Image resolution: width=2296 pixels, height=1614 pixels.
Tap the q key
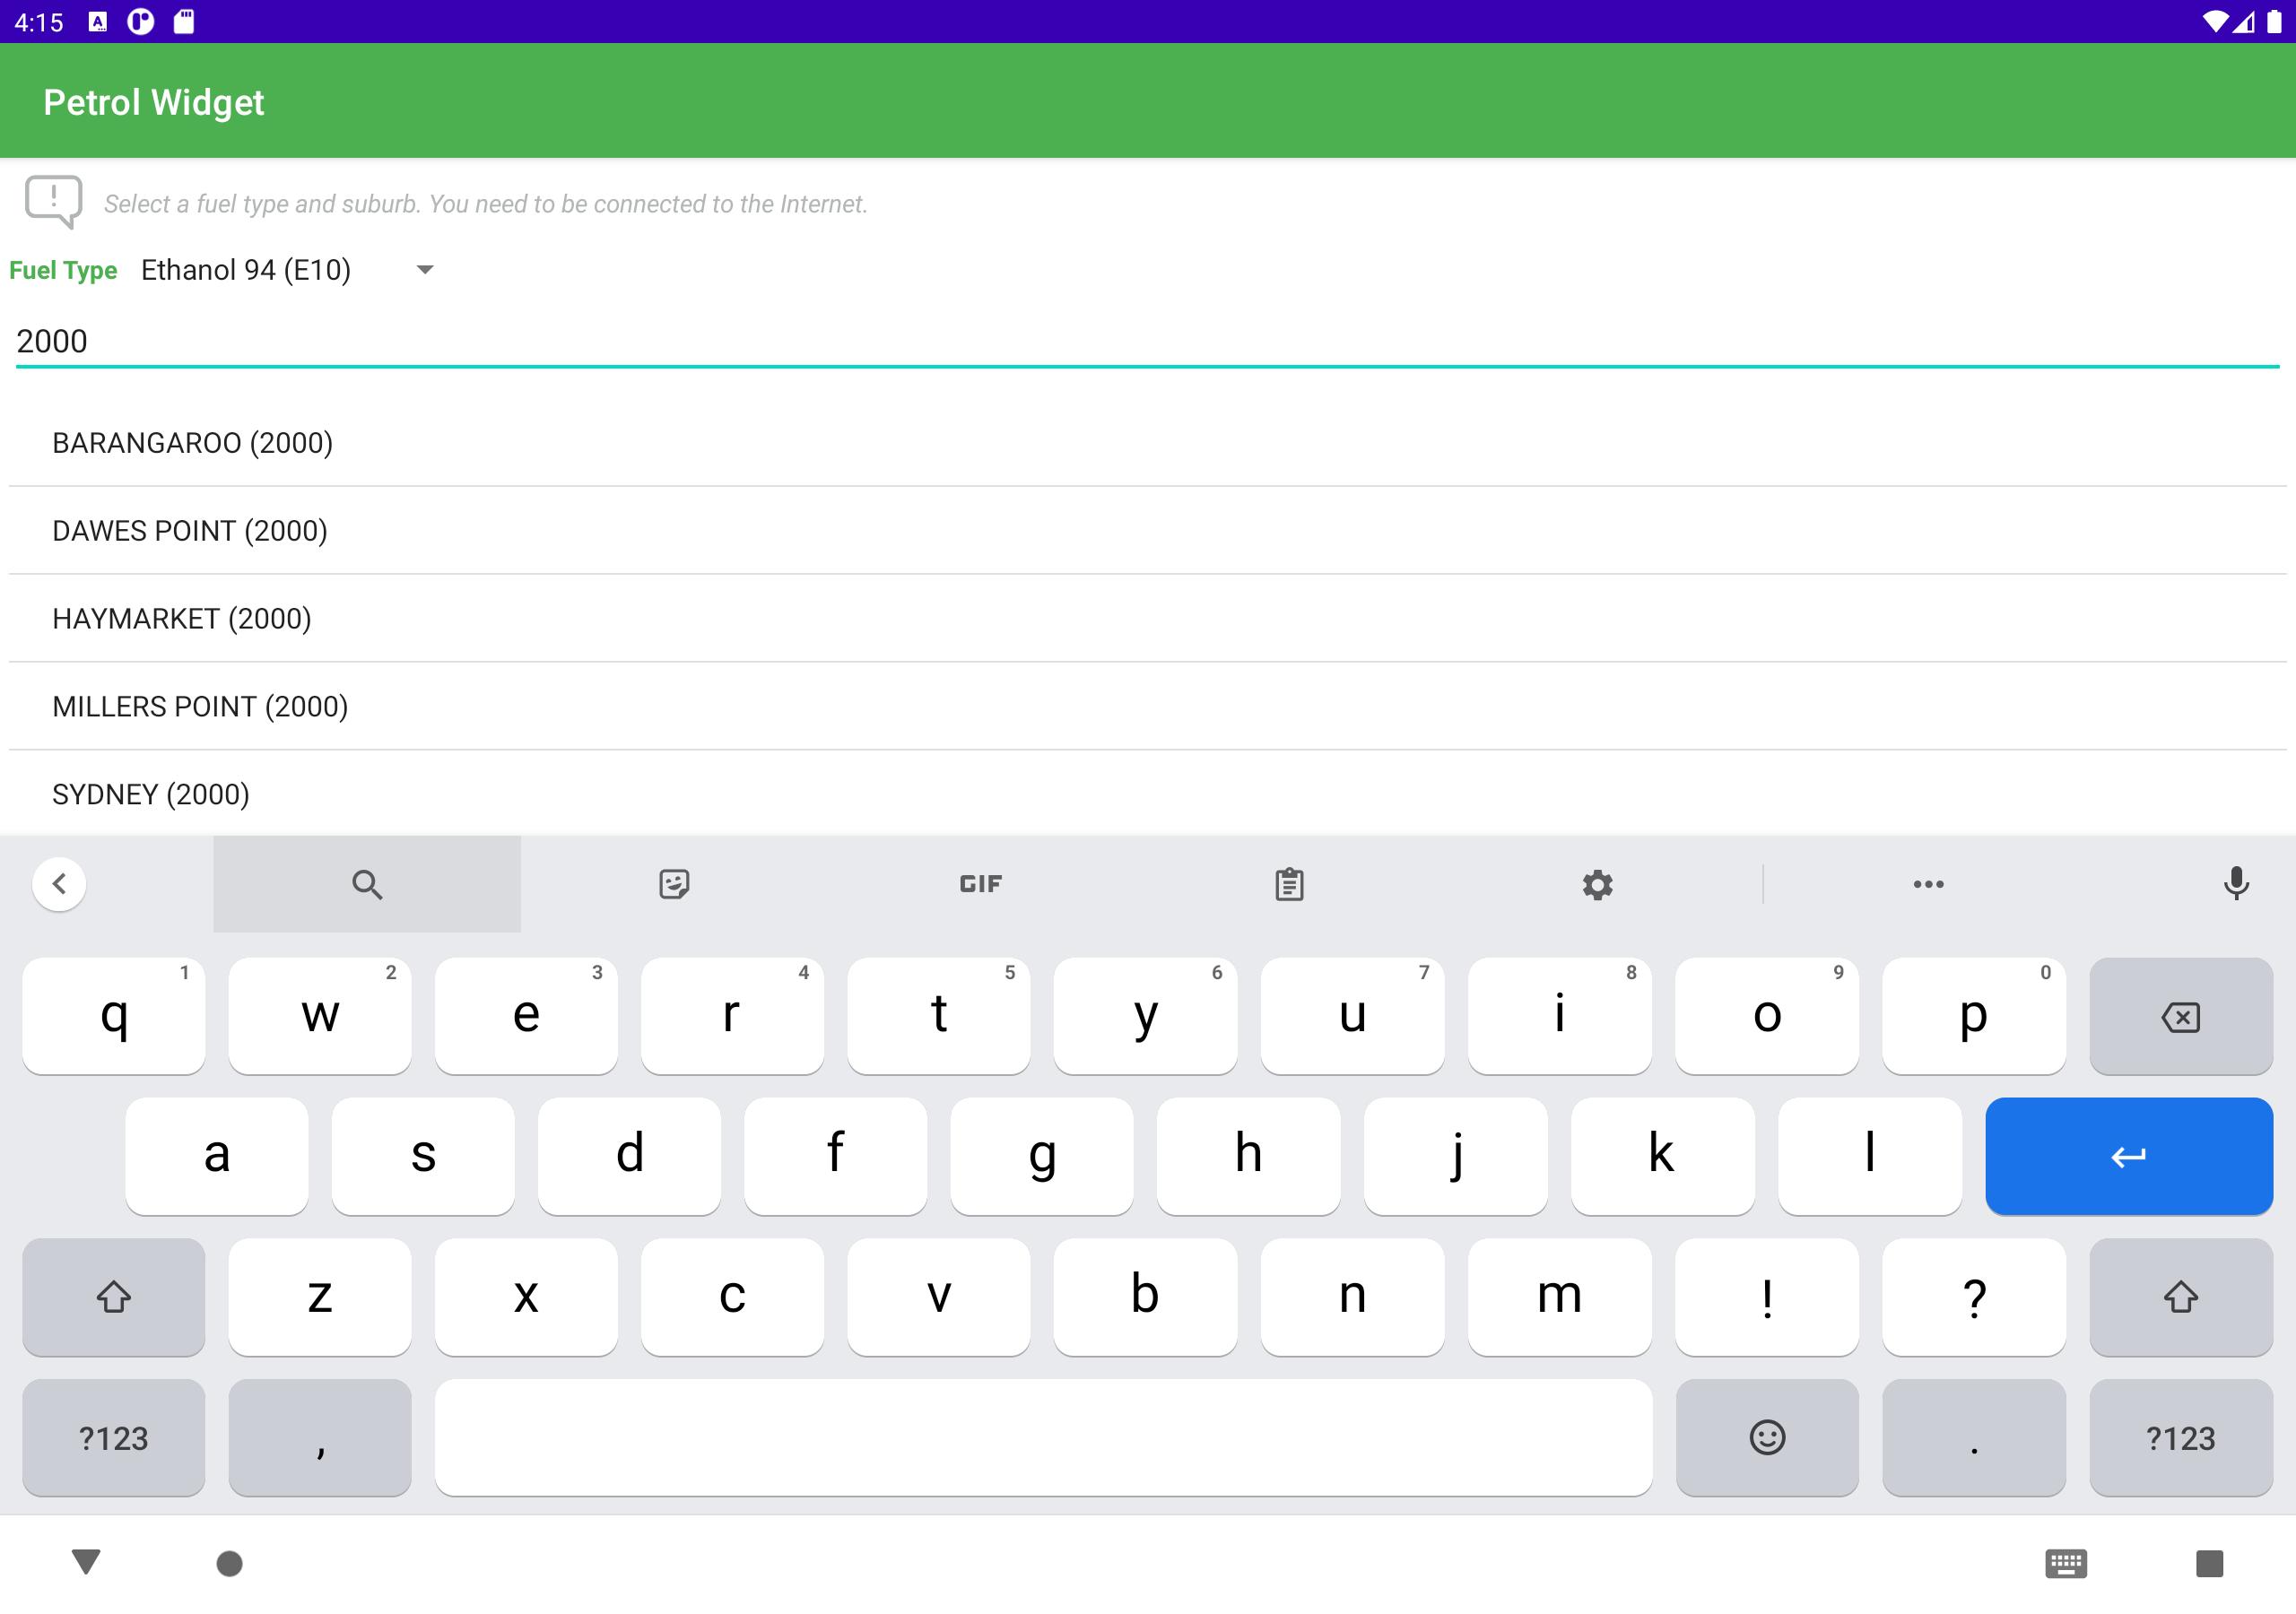(114, 1017)
